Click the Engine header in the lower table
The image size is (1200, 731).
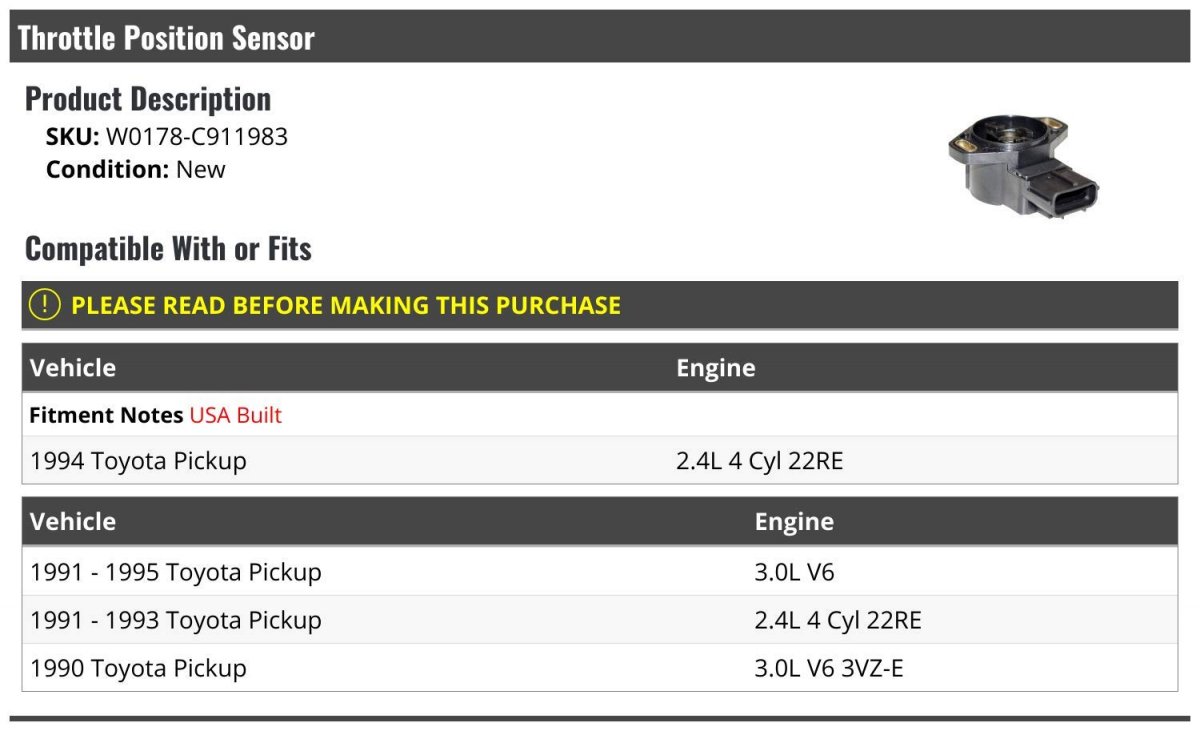tap(794, 522)
